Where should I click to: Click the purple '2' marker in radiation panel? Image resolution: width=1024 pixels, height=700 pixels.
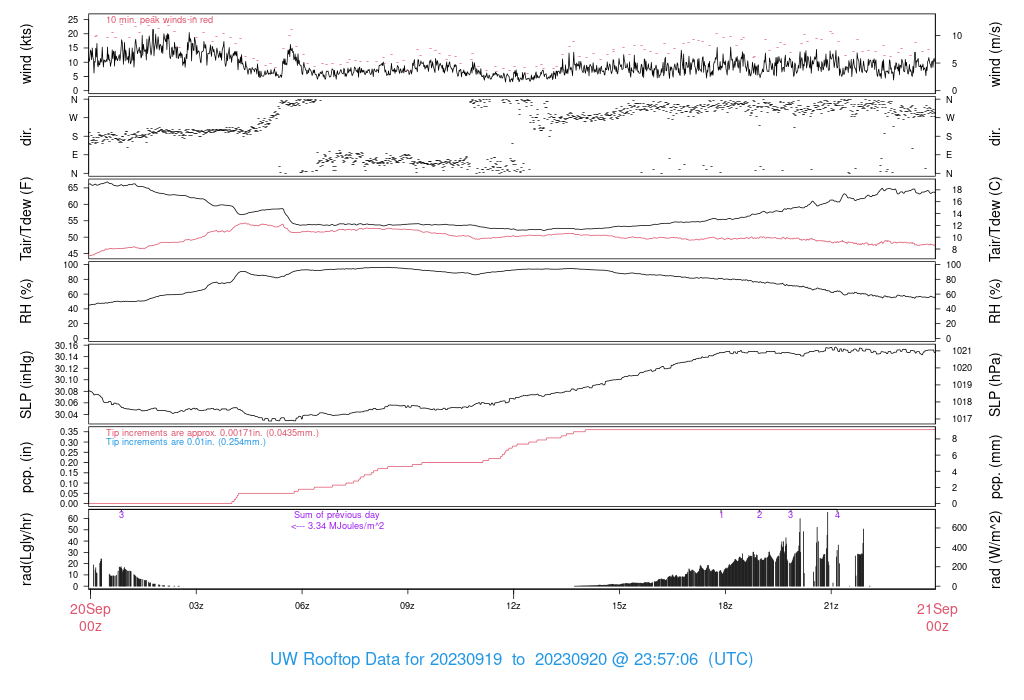(760, 515)
